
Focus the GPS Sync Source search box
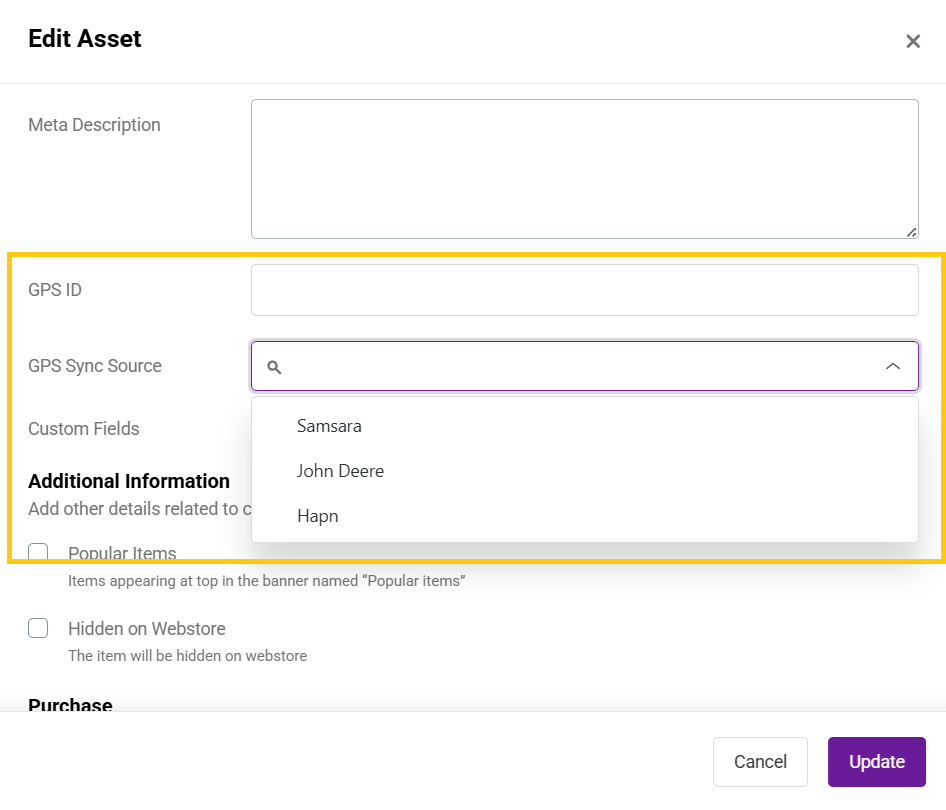(580, 367)
